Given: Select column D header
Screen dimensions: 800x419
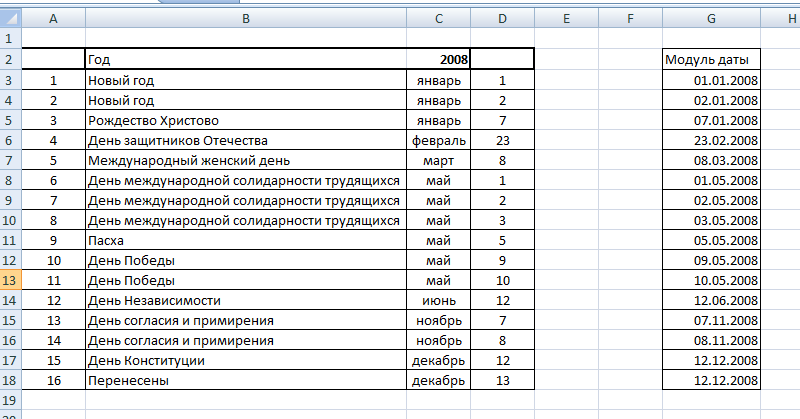Looking at the screenshot, I should coord(503,19).
